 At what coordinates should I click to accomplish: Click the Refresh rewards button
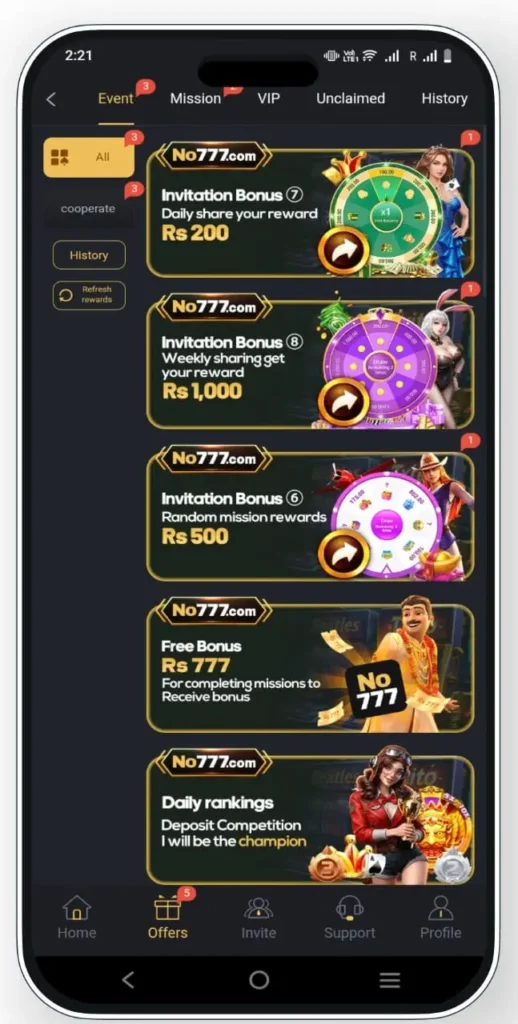point(89,295)
